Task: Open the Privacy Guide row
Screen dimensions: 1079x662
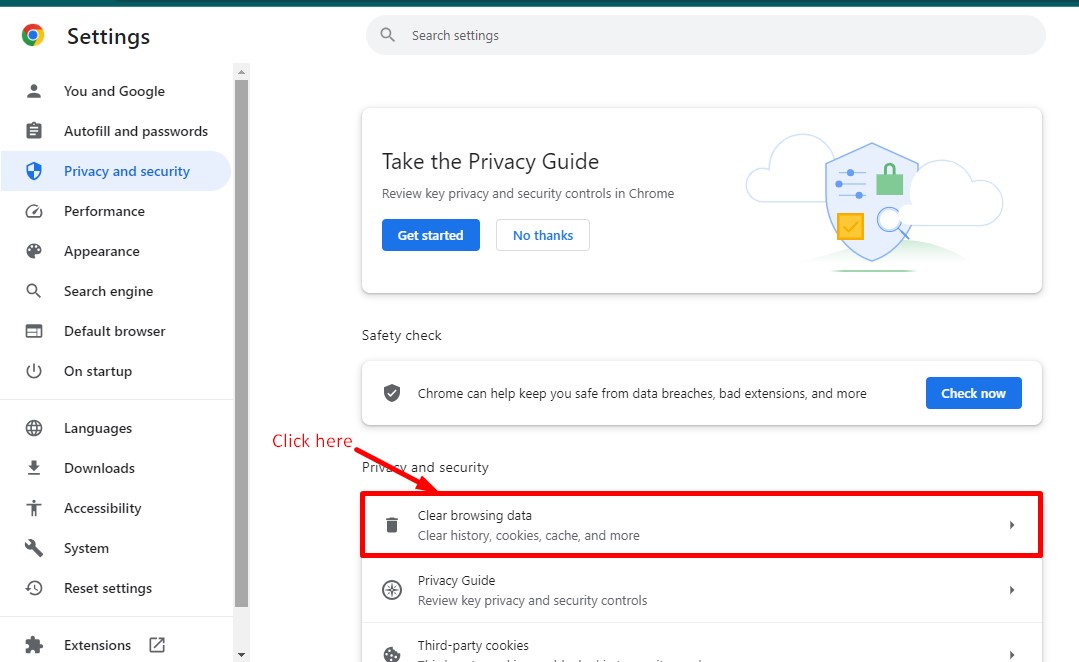Action: tap(702, 590)
